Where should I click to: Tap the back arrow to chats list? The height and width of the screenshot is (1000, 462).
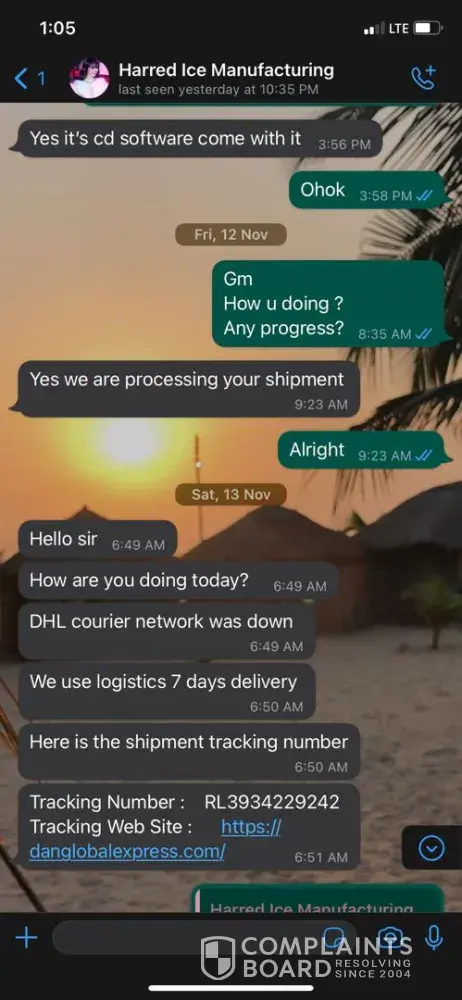21,79
